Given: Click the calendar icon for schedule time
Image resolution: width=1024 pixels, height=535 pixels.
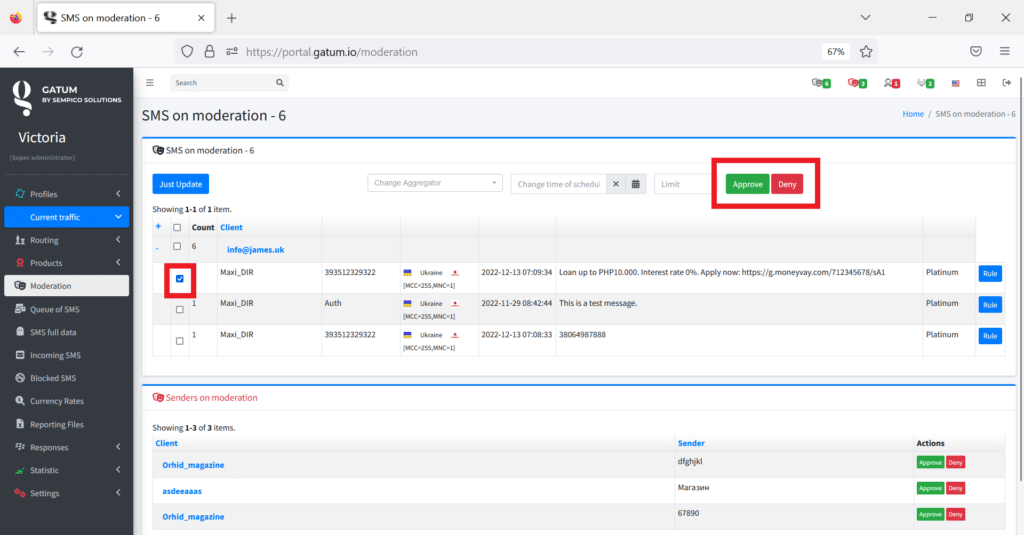Looking at the screenshot, I should pyautogui.click(x=635, y=184).
